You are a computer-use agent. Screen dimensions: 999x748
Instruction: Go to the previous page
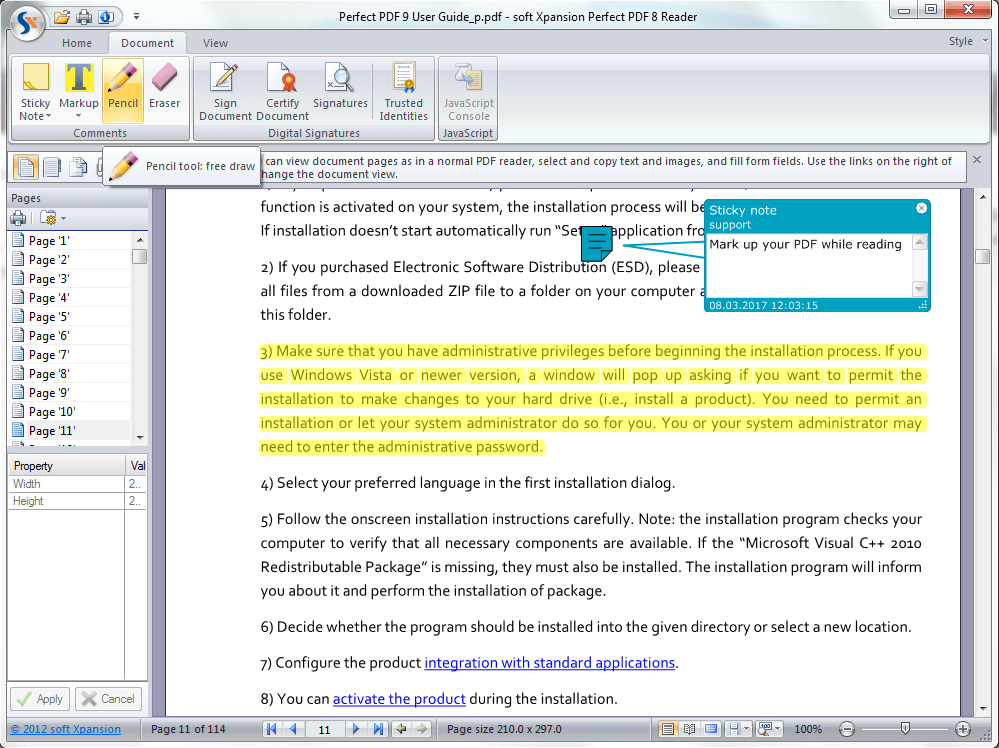(293, 729)
